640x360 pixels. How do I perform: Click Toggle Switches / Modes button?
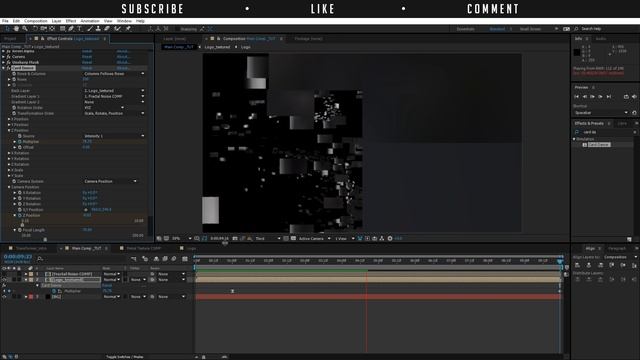pyautogui.click(x=124, y=357)
